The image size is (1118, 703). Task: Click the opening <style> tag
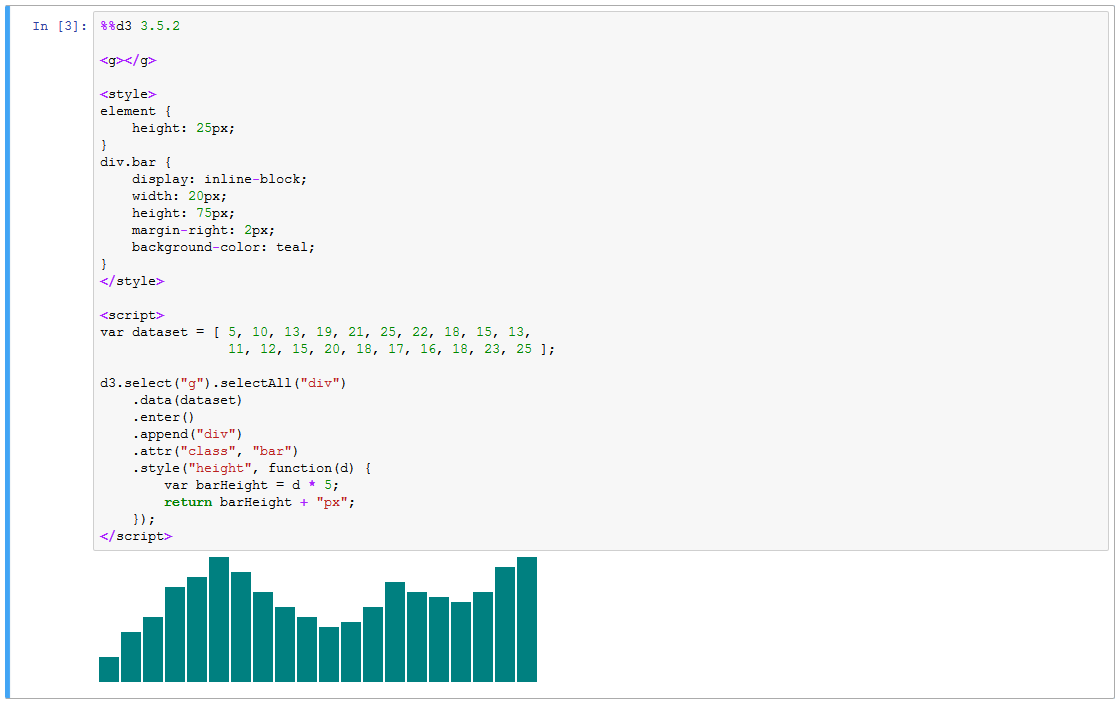tap(128, 94)
